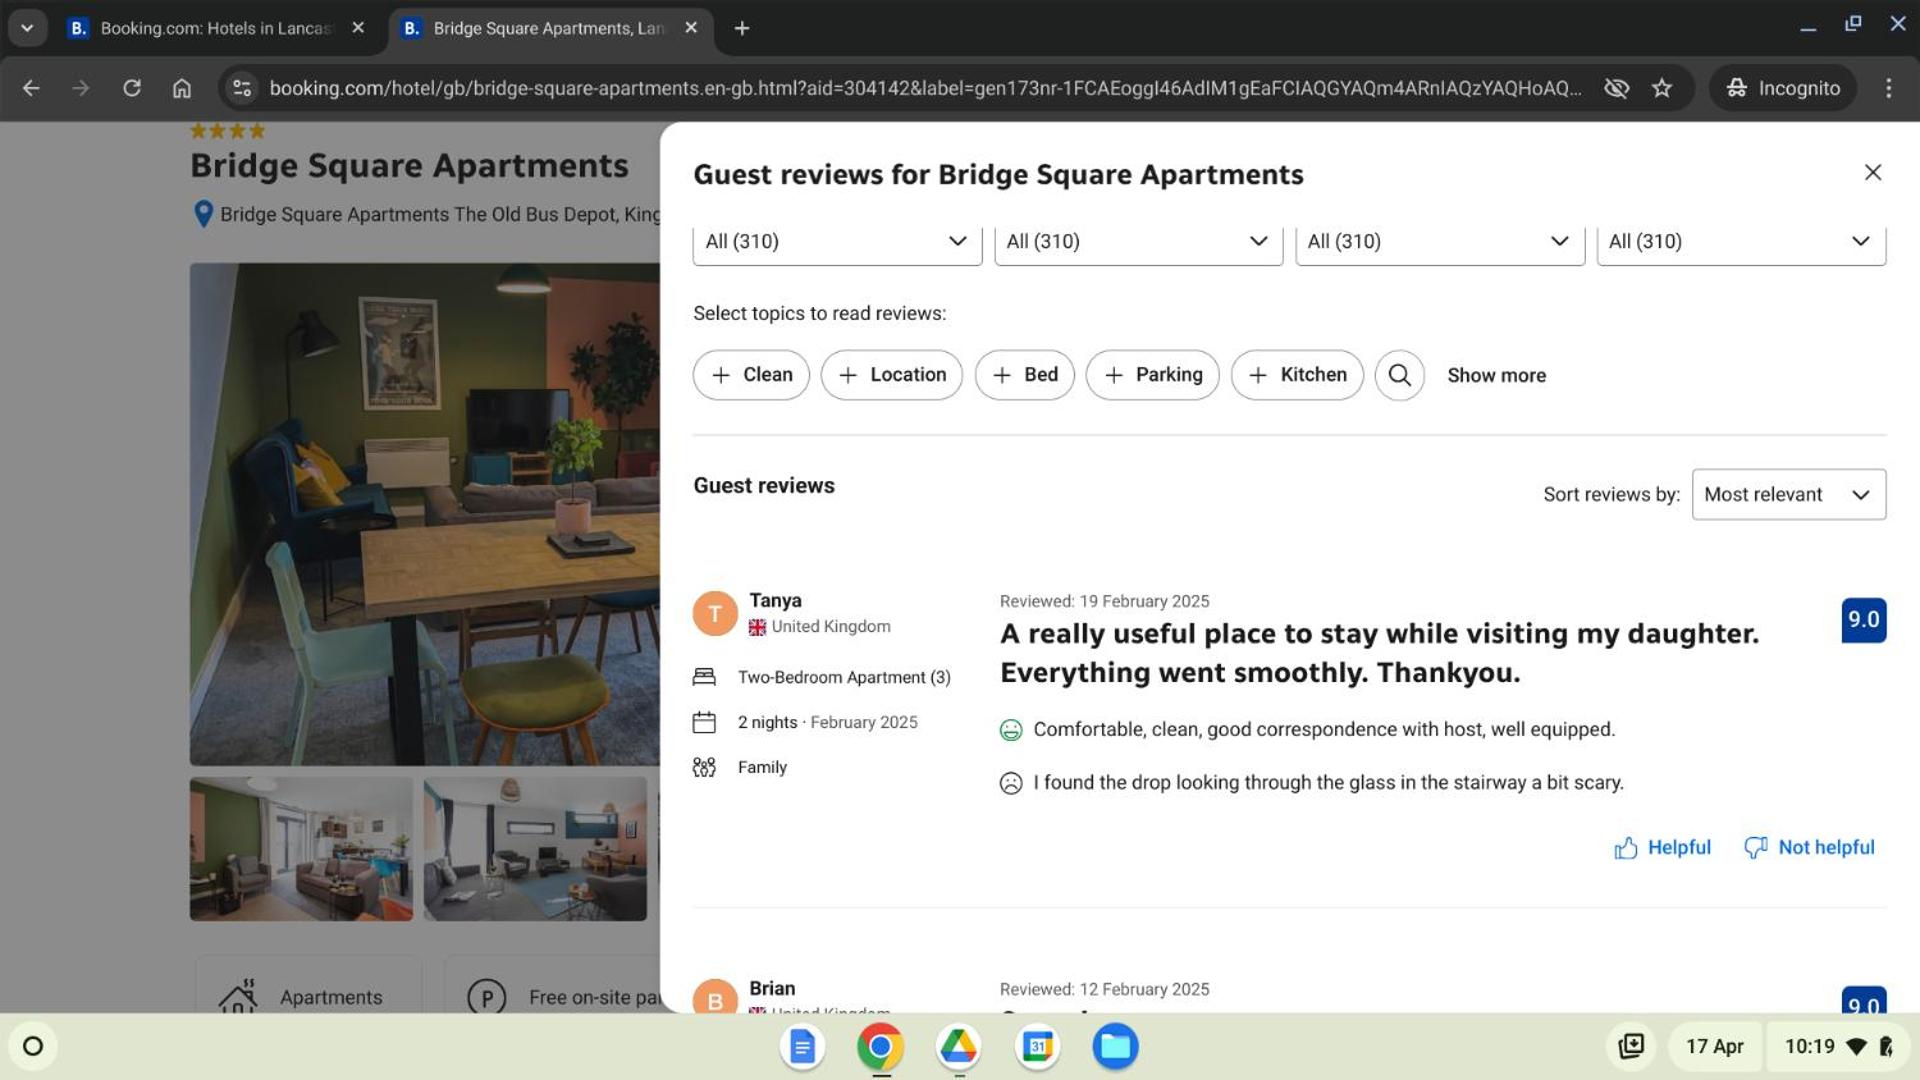This screenshot has width=1920, height=1080.
Task: Open the living room photo thumbnail
Action: coord(300,848)
